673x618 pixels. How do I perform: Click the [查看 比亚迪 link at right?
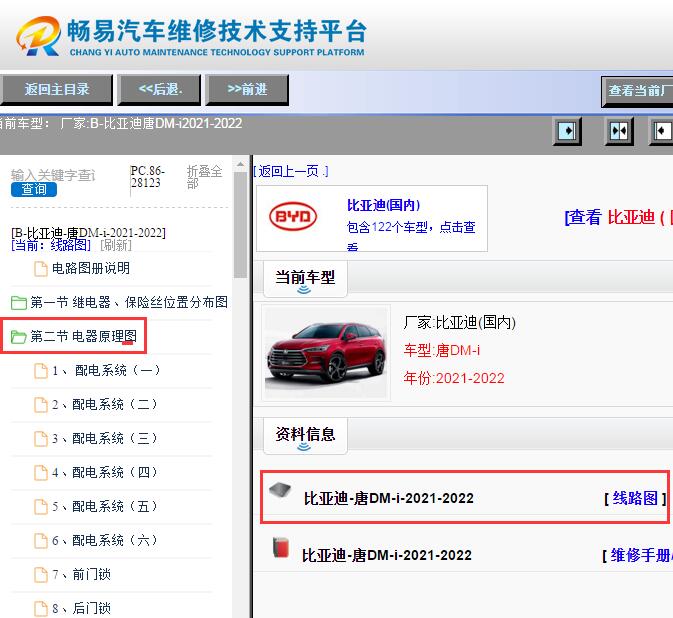[618, 217]
